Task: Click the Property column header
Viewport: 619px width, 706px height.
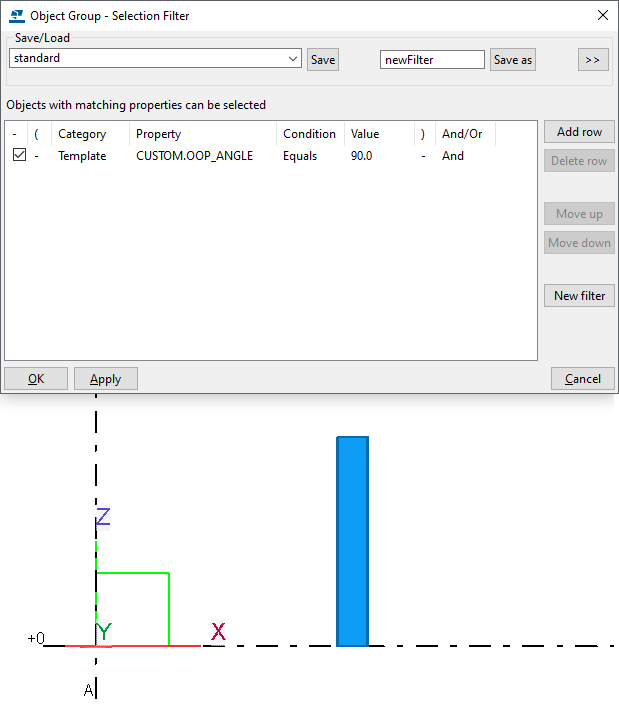Action: 159,134
